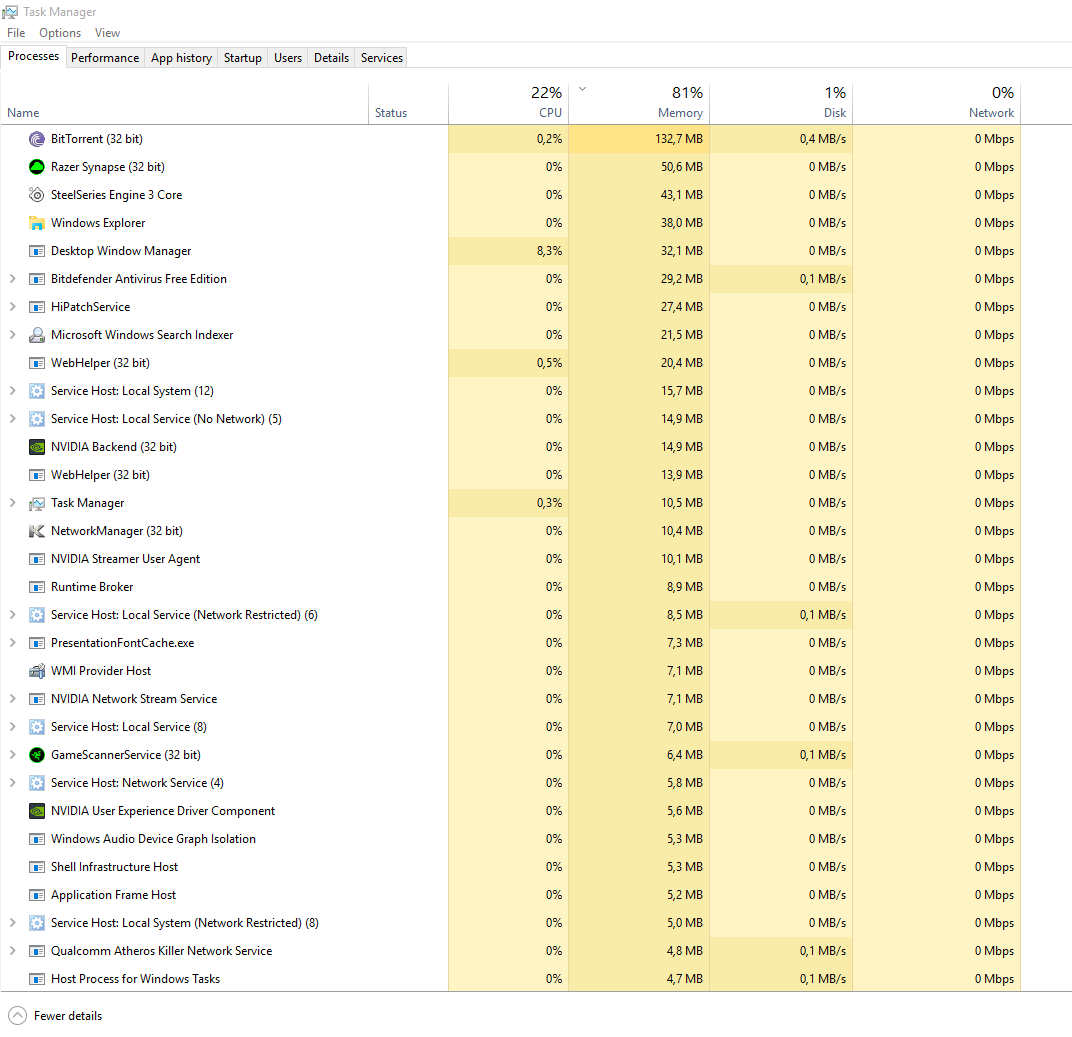Sort by the Status column header
This screenshot has width=1072, height=1037.
click(408, 104)
